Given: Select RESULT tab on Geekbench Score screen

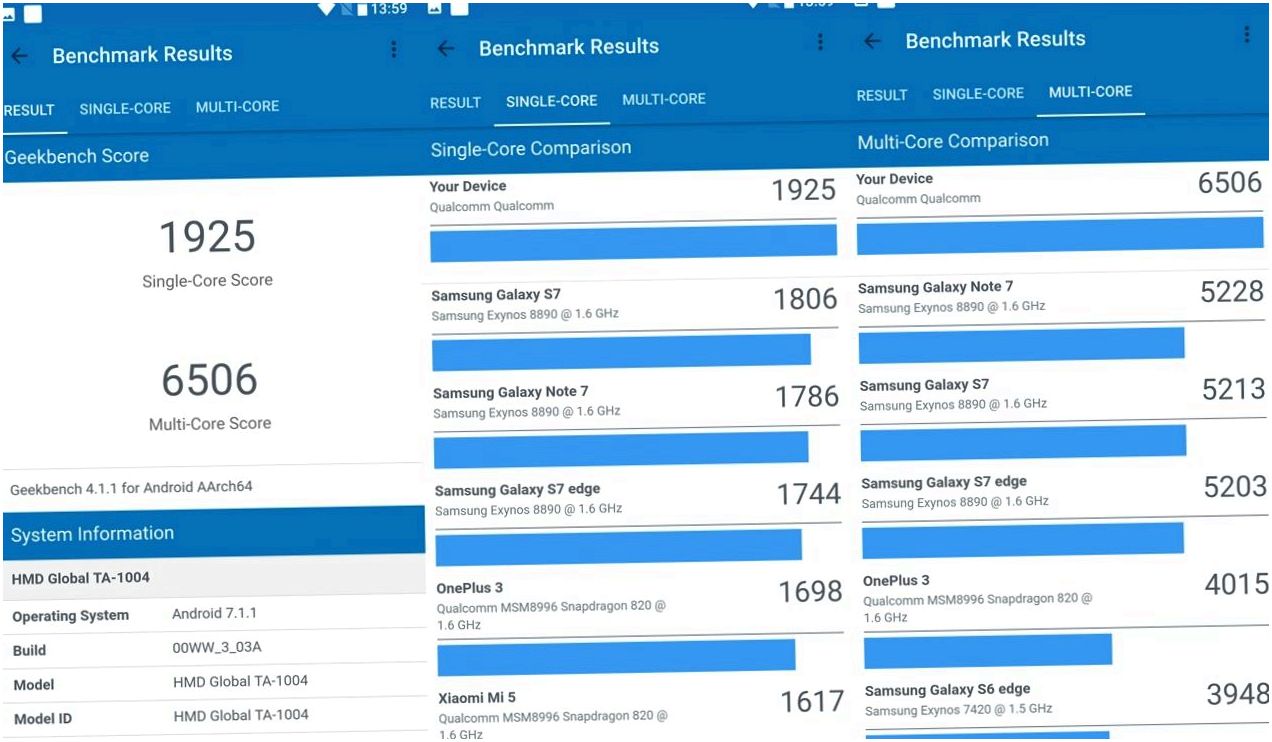Looking at the screenshot, I should click(x=29, y=110).
